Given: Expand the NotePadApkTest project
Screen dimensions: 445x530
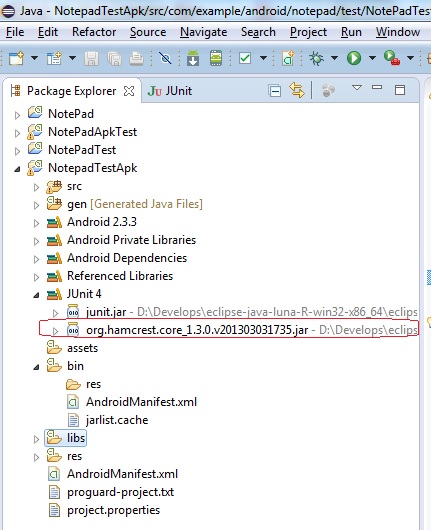Looking at the screenshot, I should point(17,133).
